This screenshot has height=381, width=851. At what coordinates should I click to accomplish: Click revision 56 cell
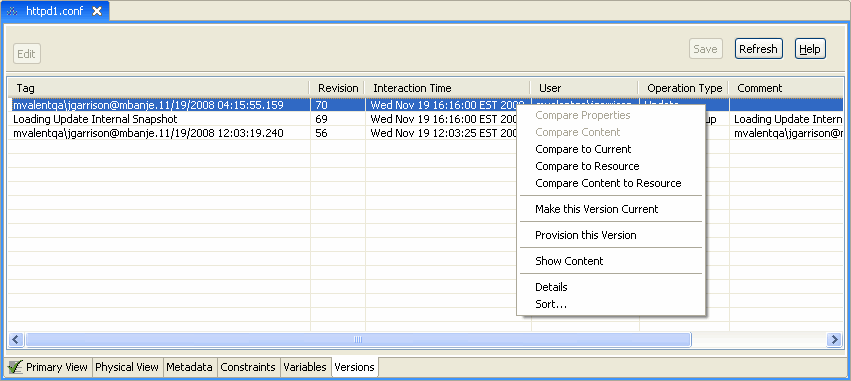pos(338,133)
